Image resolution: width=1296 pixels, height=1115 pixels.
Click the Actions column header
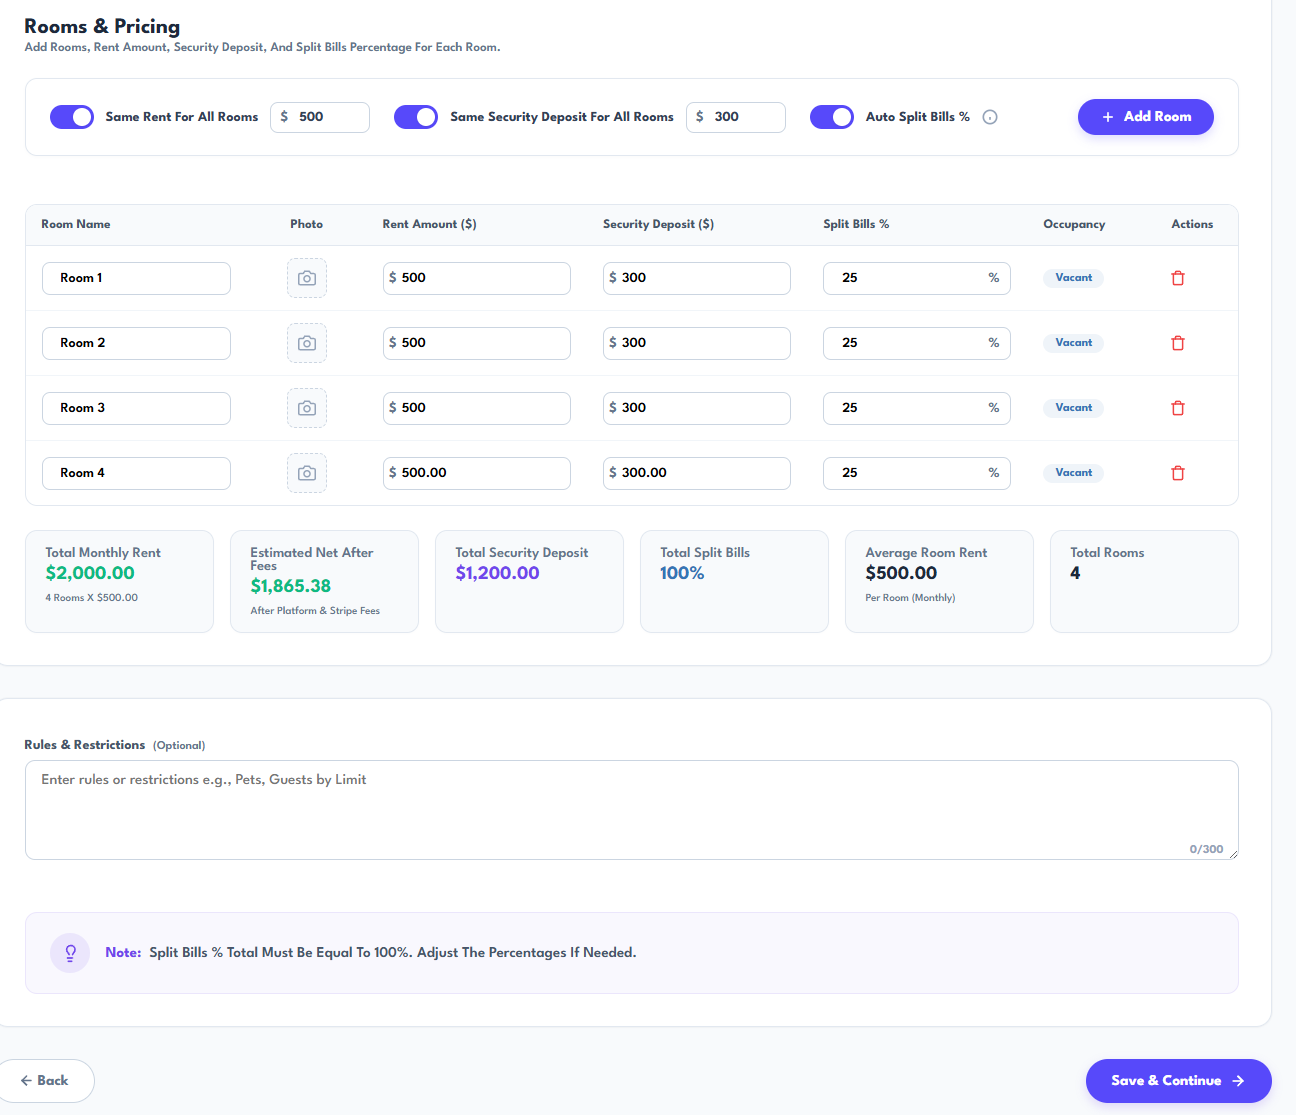pos(1192,224)
